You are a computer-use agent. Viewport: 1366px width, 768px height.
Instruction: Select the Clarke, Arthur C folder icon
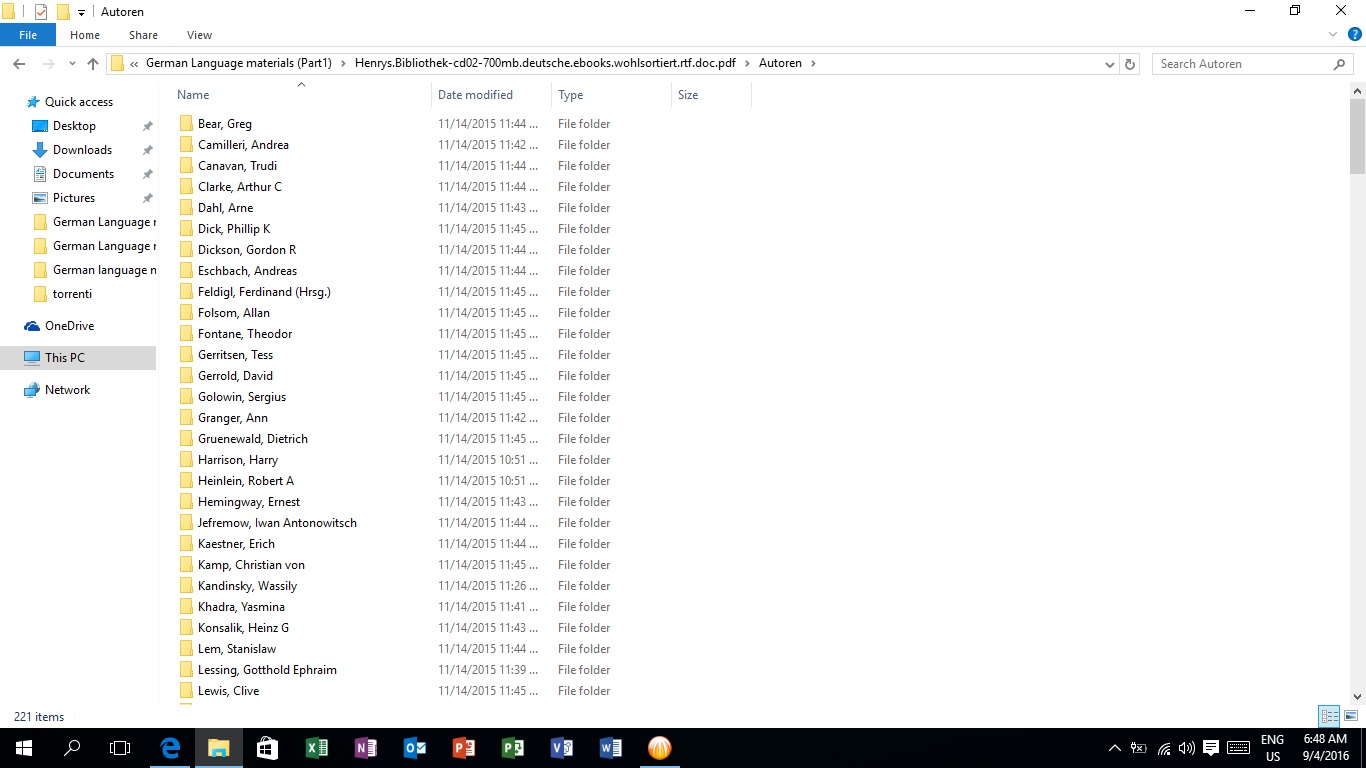(186, 187)
